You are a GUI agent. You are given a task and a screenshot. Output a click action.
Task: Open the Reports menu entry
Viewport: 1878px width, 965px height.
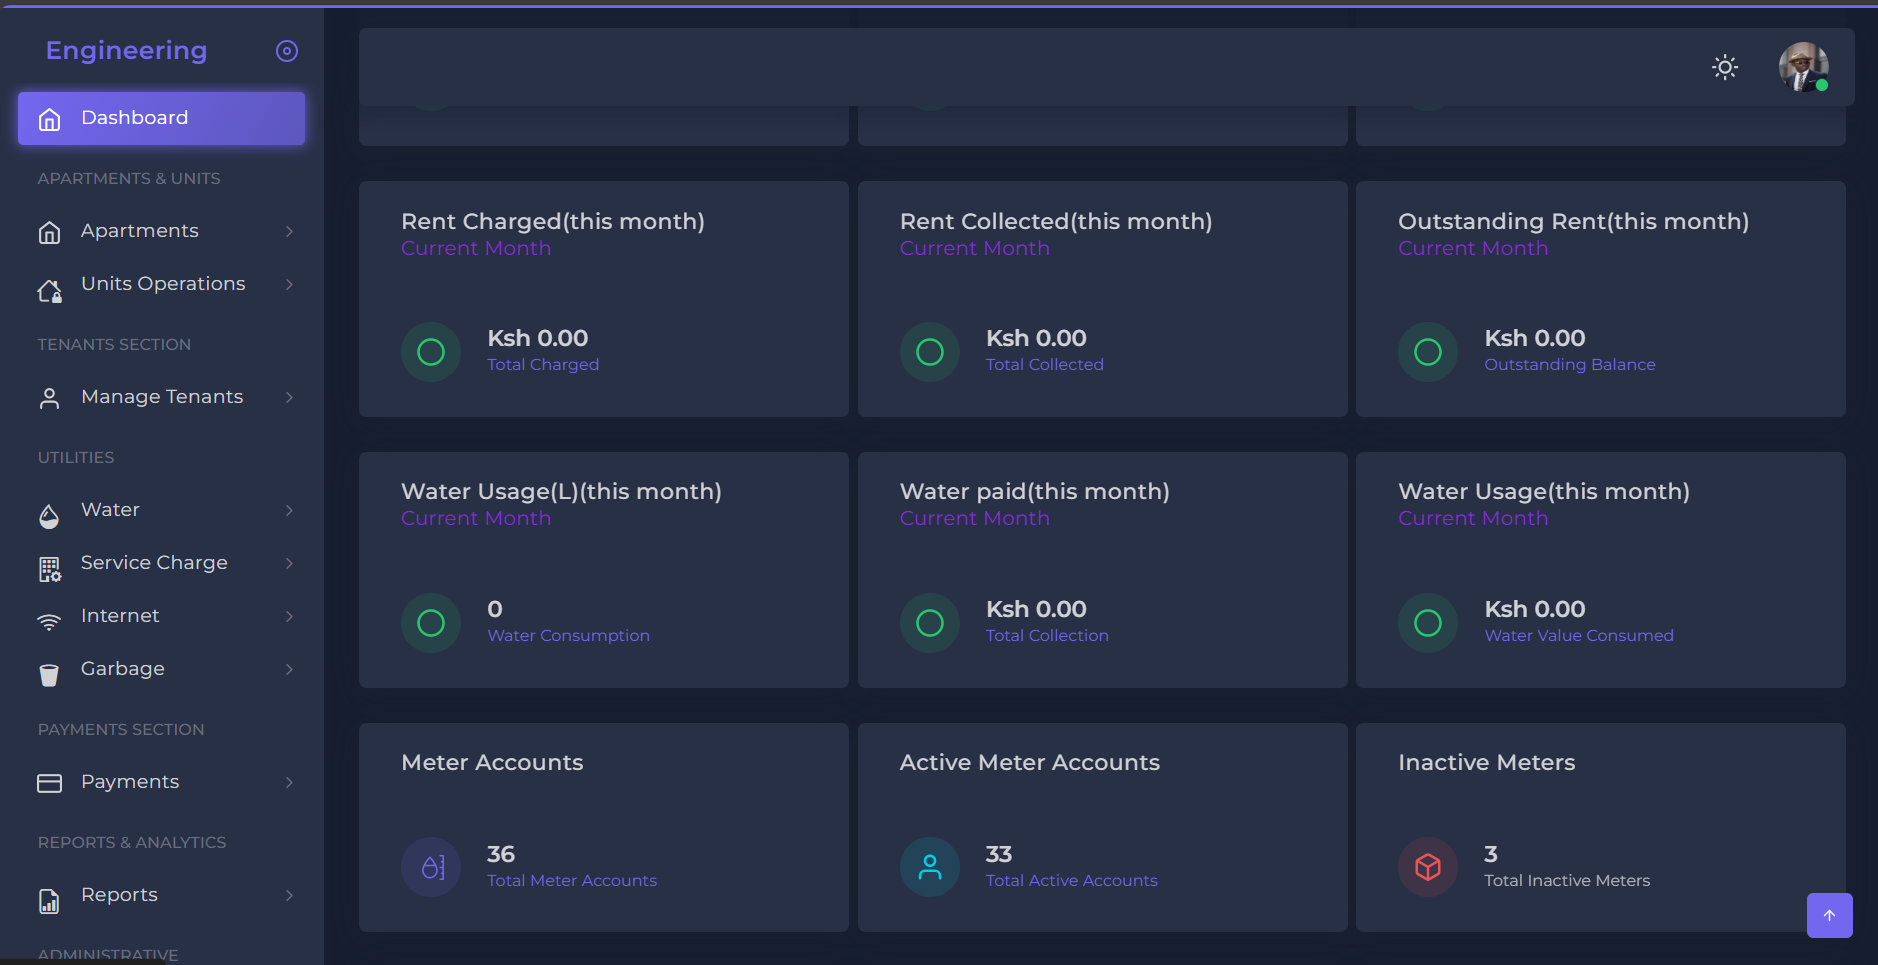119,895
